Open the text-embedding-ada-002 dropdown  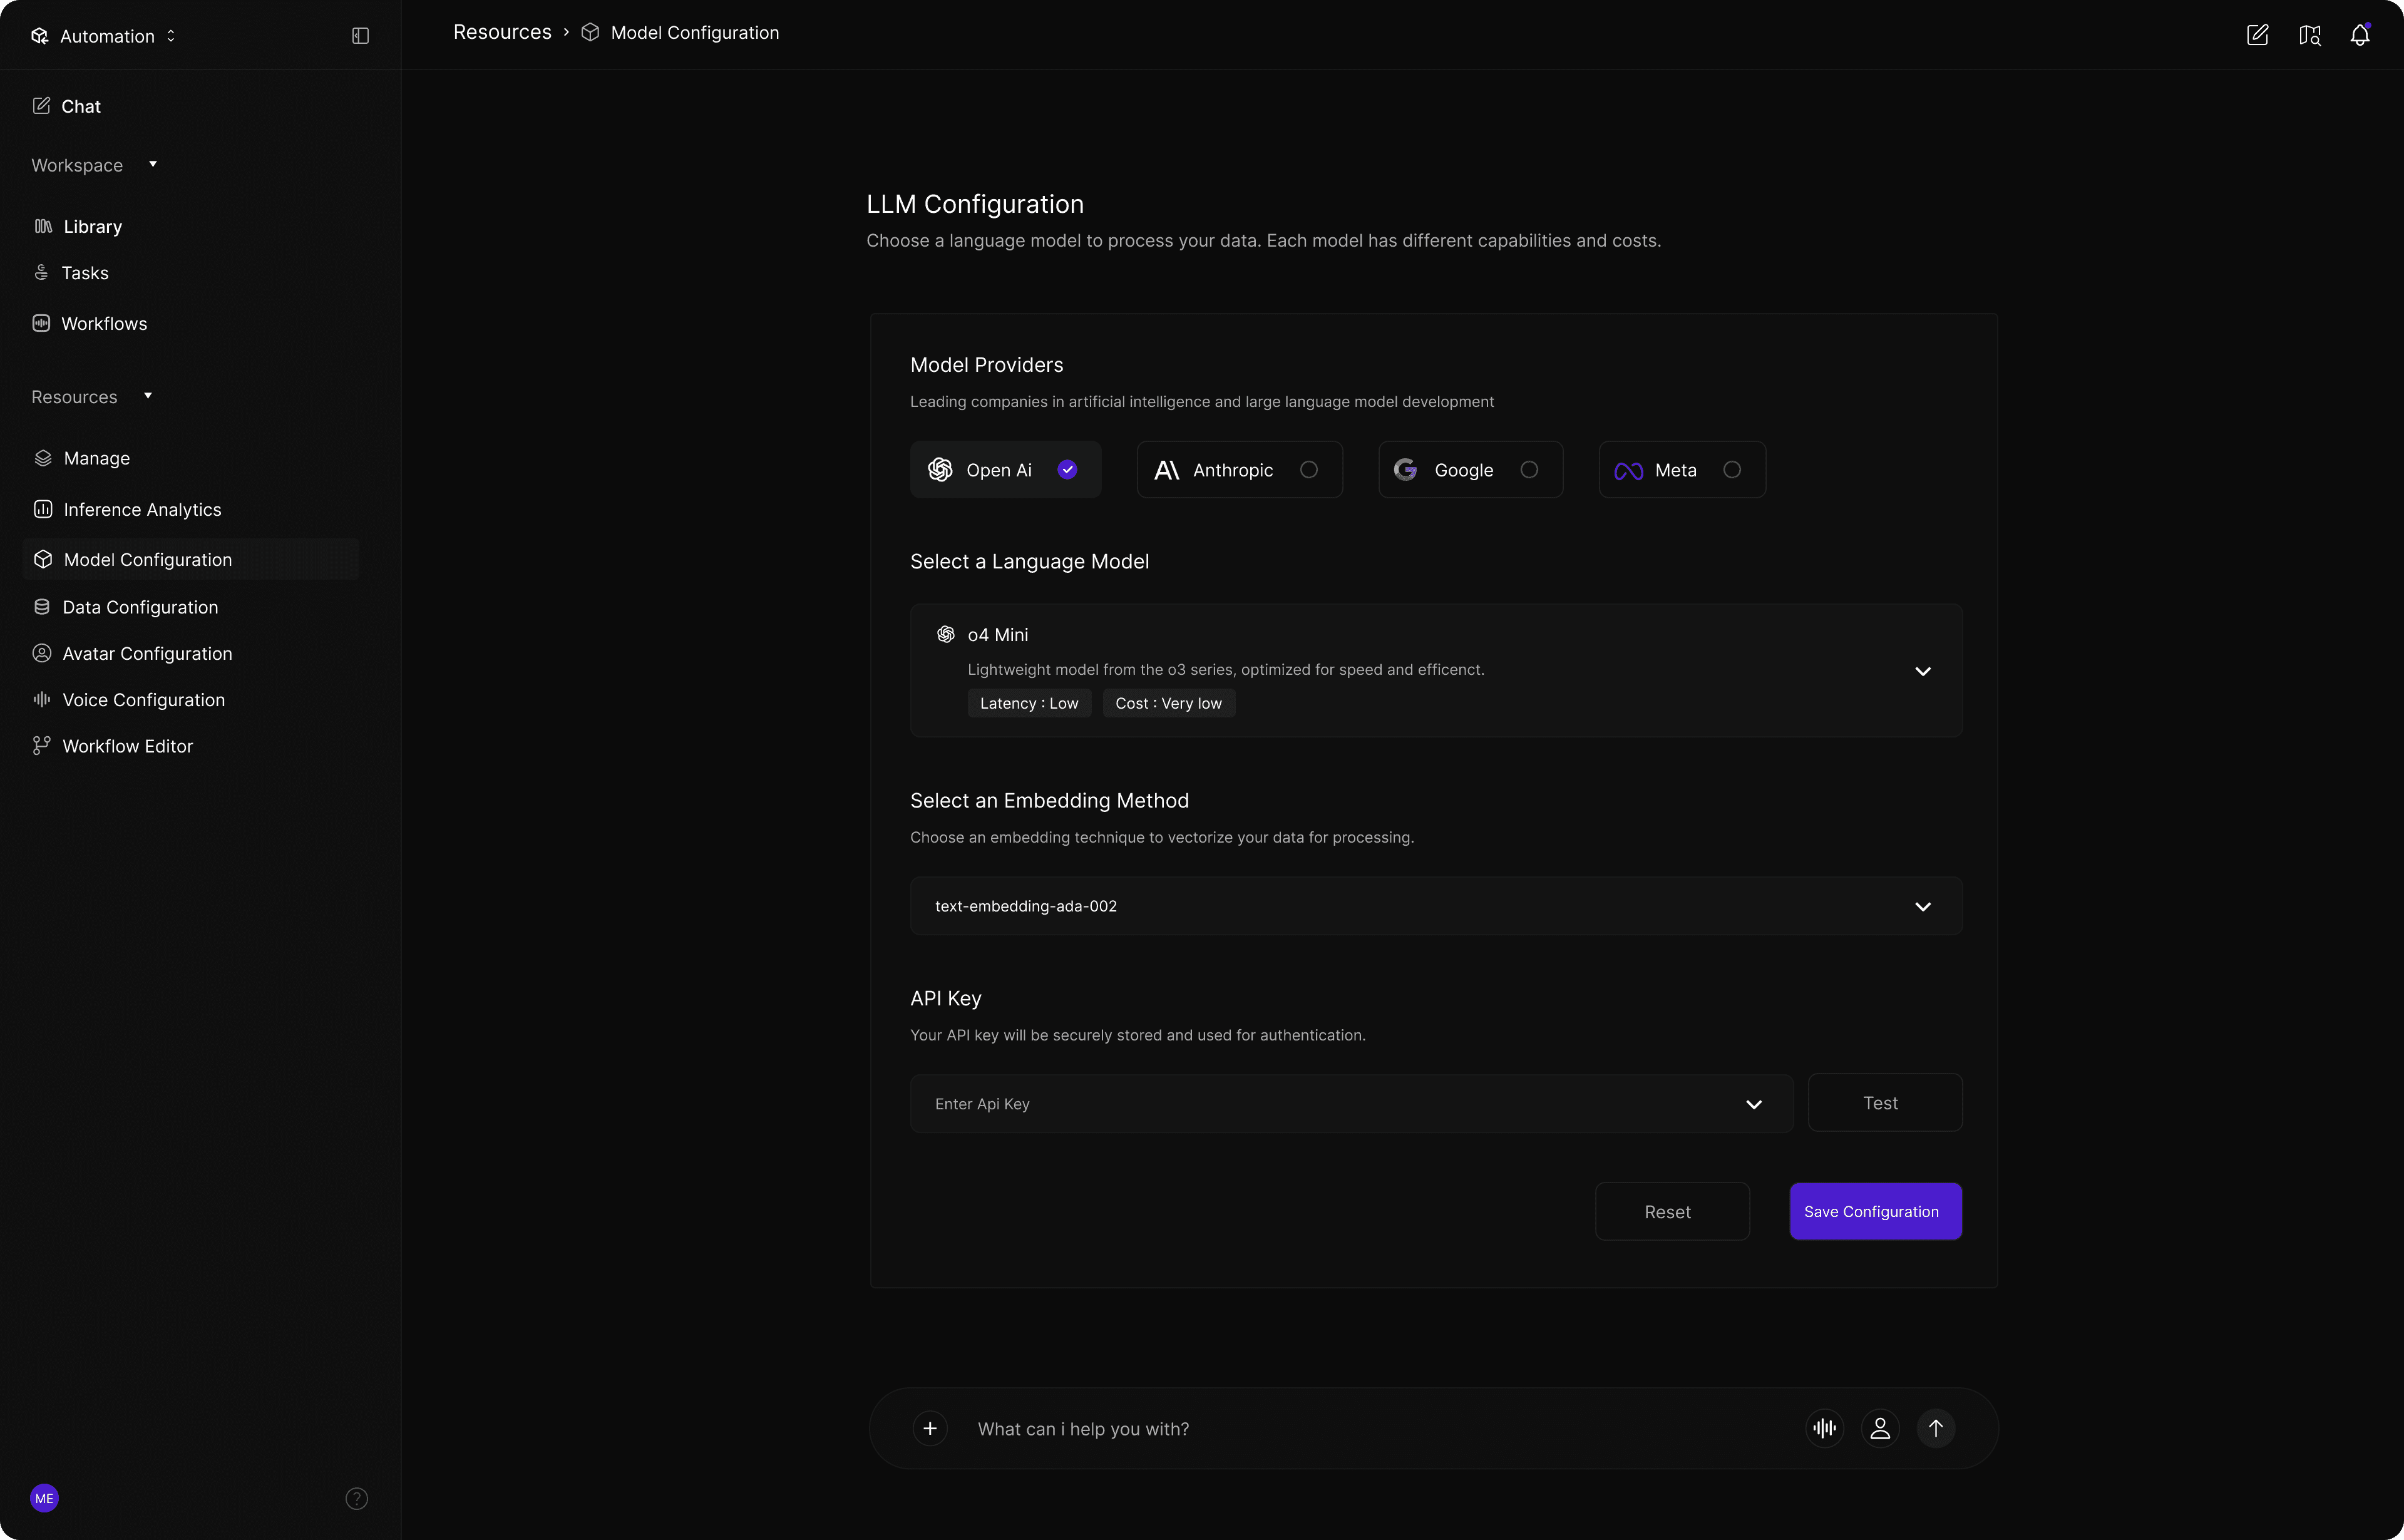[x=1922, y=906]
